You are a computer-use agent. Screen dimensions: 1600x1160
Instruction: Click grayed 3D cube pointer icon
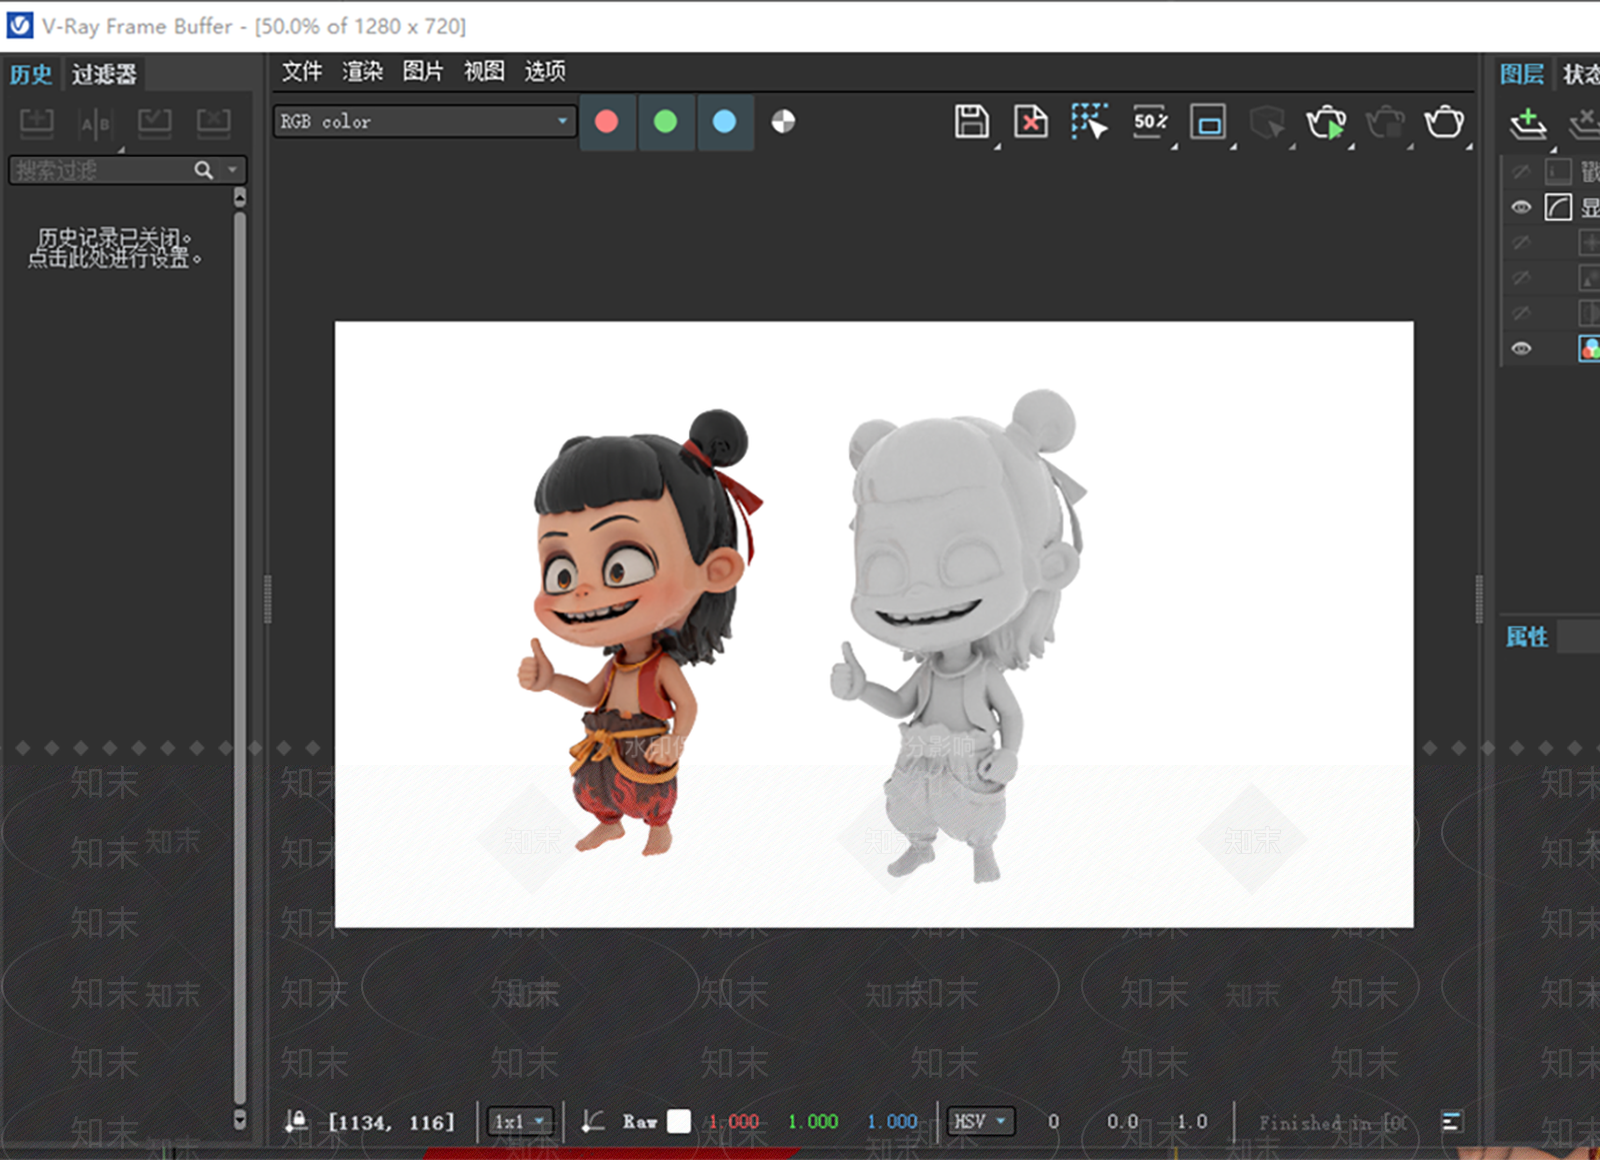[x=1267, y=122]
